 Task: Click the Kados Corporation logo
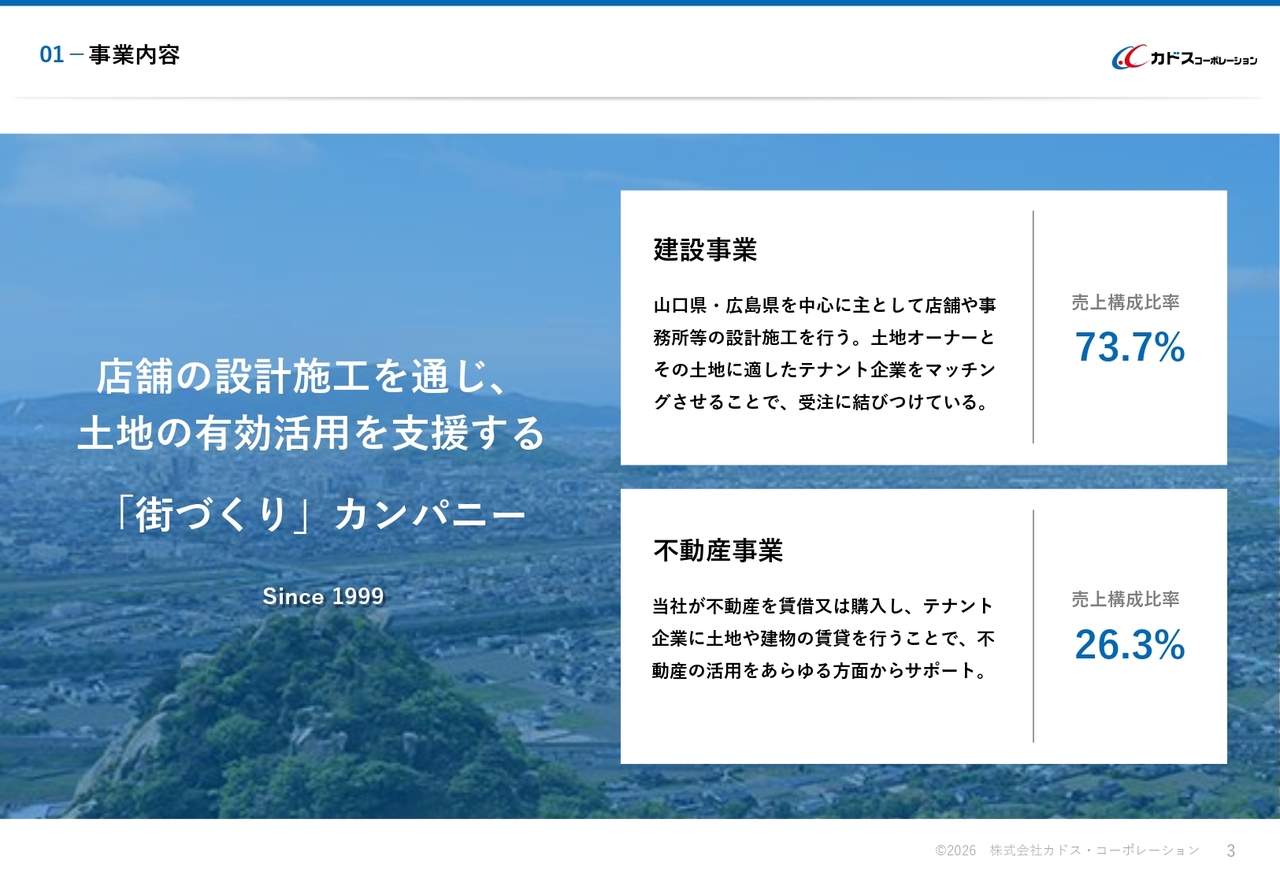[1184, 58]
